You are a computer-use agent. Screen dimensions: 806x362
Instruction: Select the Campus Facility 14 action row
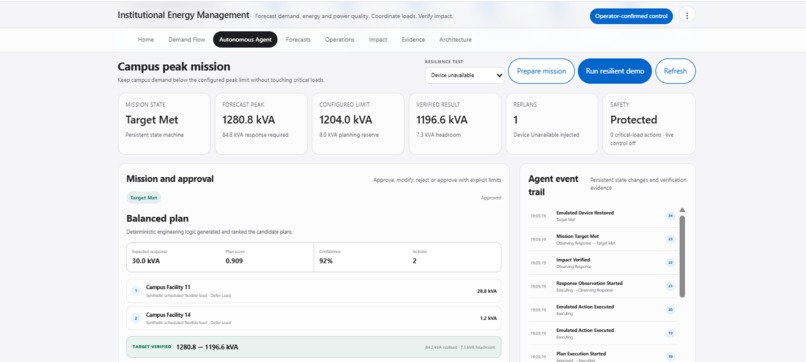(x=314, y=318)
